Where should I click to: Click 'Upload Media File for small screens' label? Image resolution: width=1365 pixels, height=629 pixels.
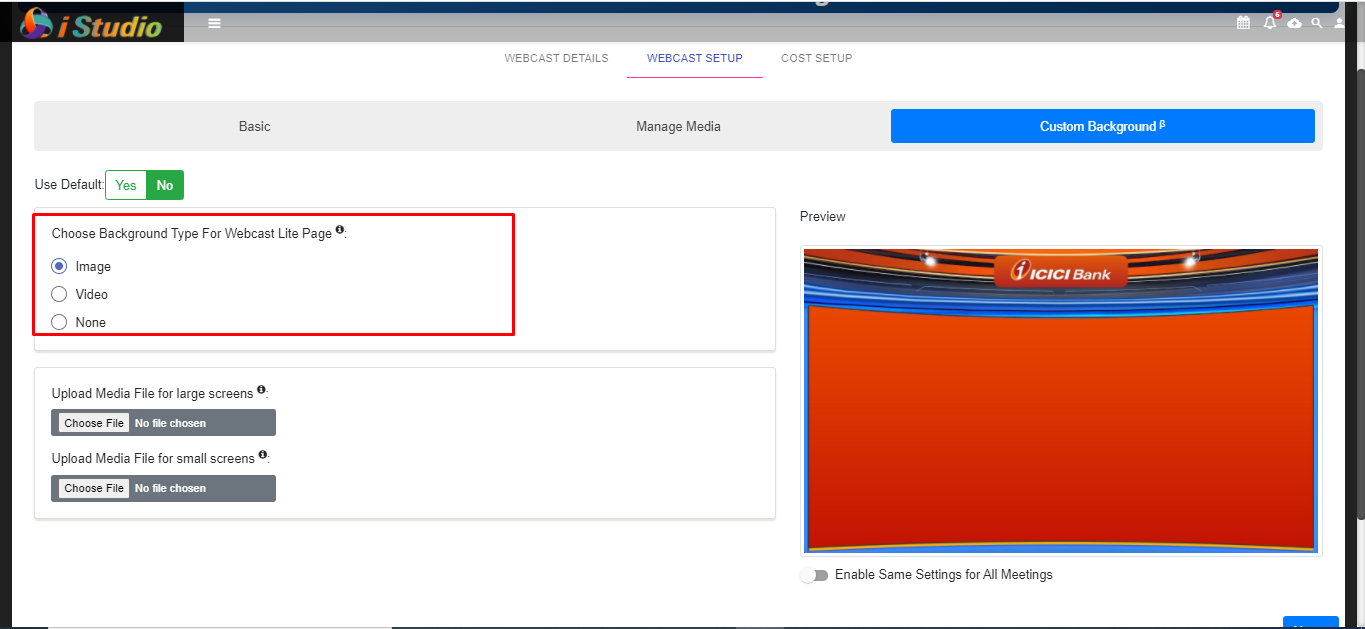click(x=153, y=458)
